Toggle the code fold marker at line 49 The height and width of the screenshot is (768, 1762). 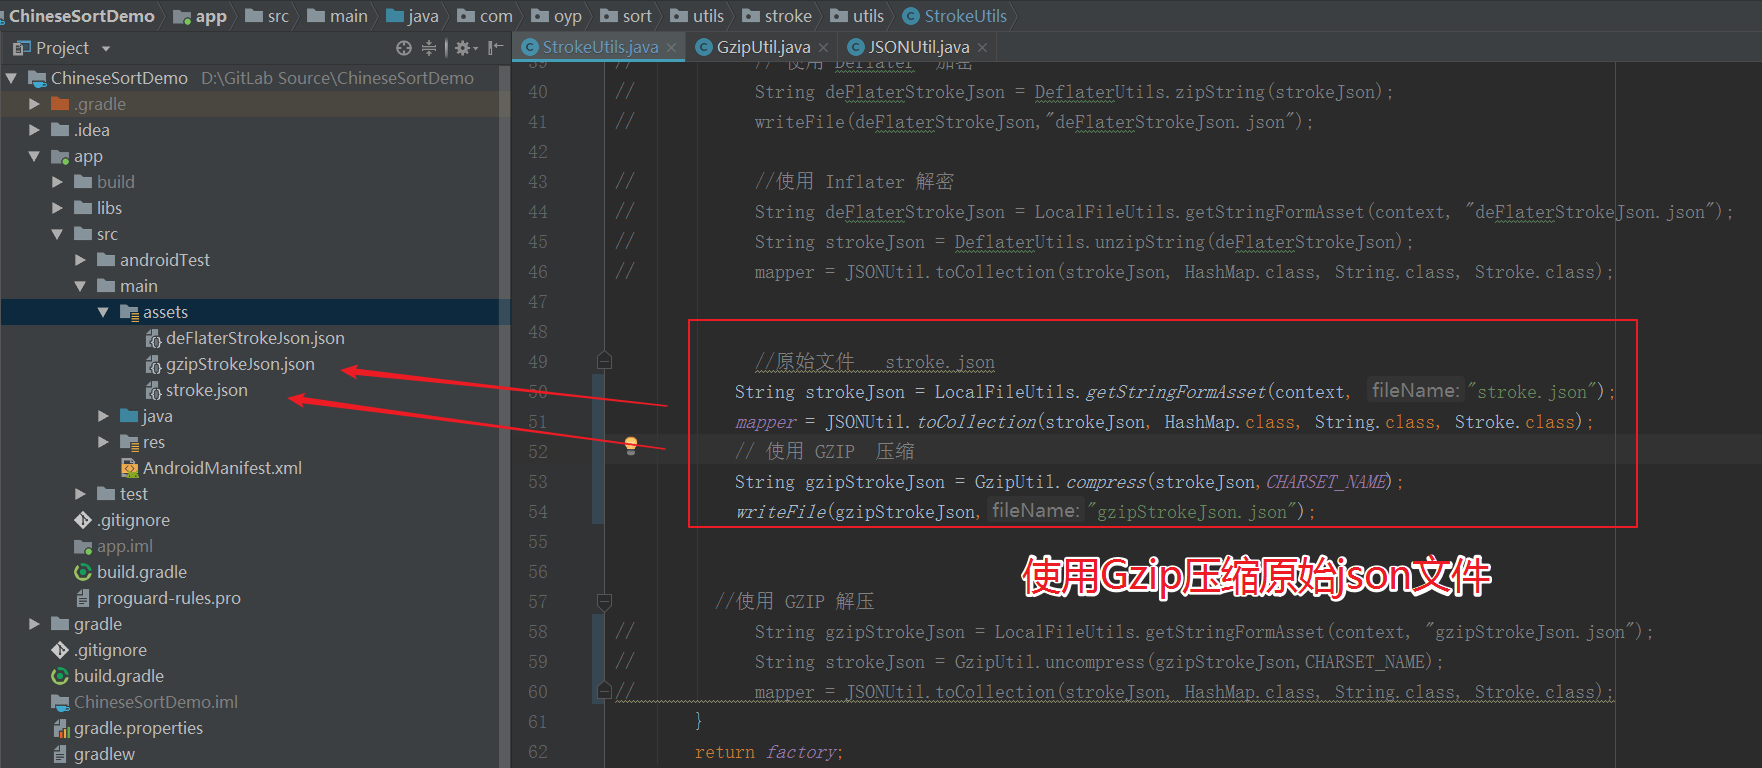pyautogui.click(x=604, y=360)
